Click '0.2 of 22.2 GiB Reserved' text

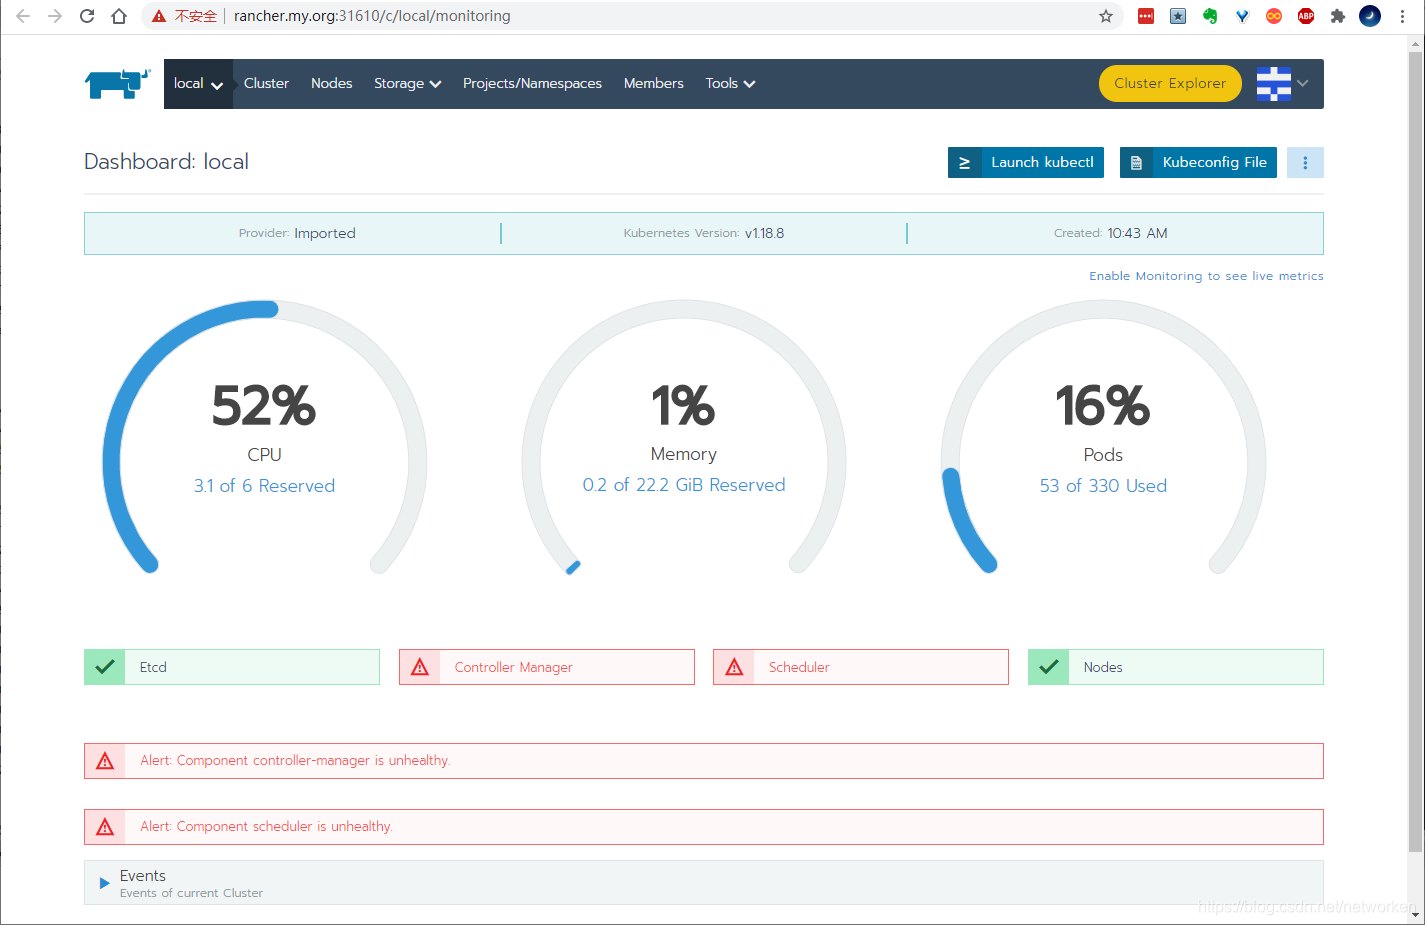[x=684, y=485]
